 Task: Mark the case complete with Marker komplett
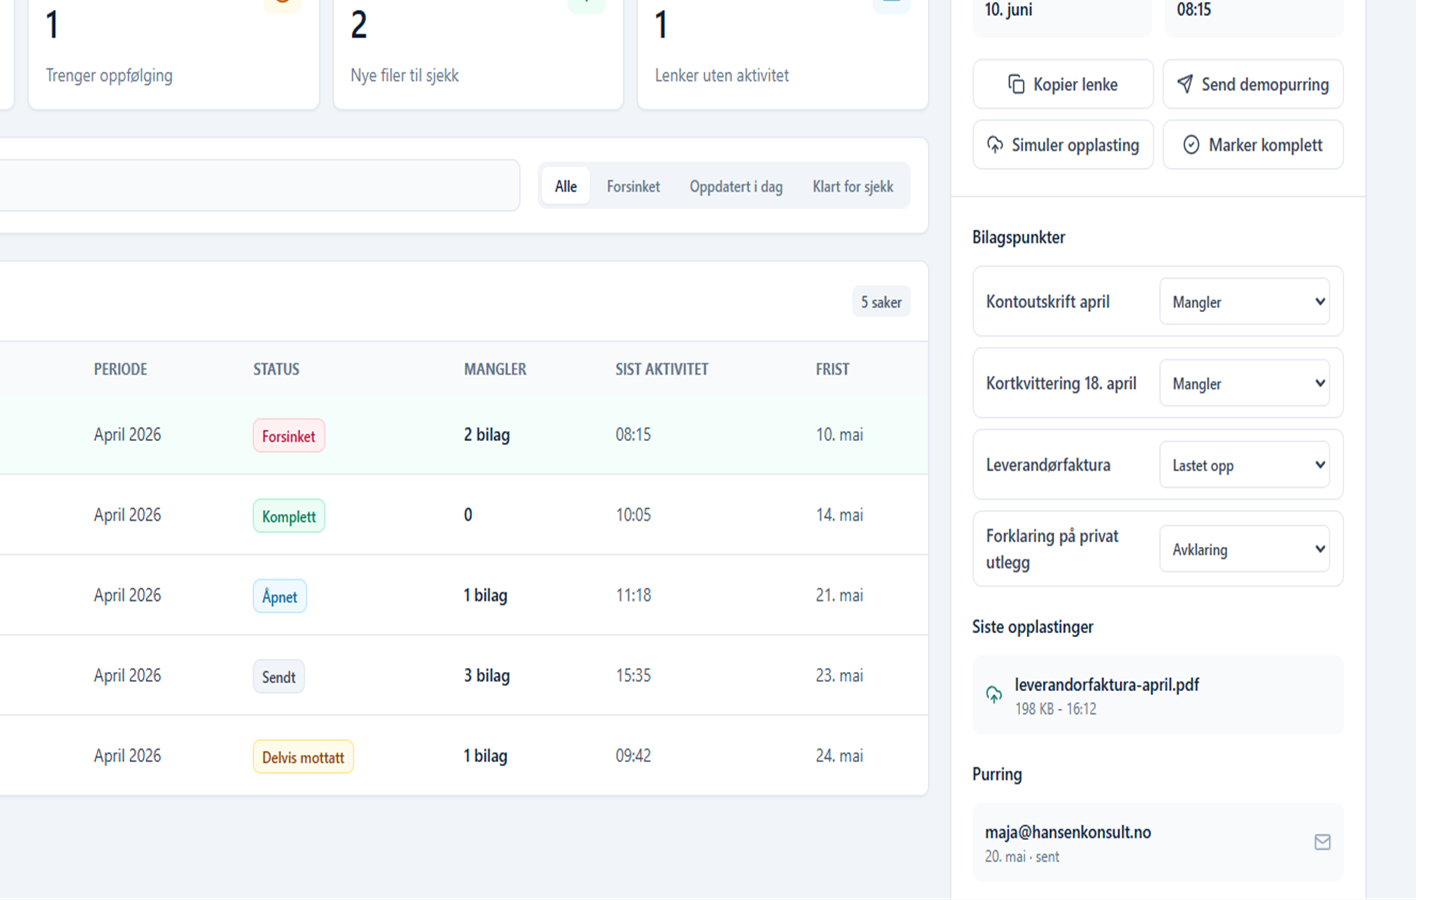click(x=1253, y=145)
